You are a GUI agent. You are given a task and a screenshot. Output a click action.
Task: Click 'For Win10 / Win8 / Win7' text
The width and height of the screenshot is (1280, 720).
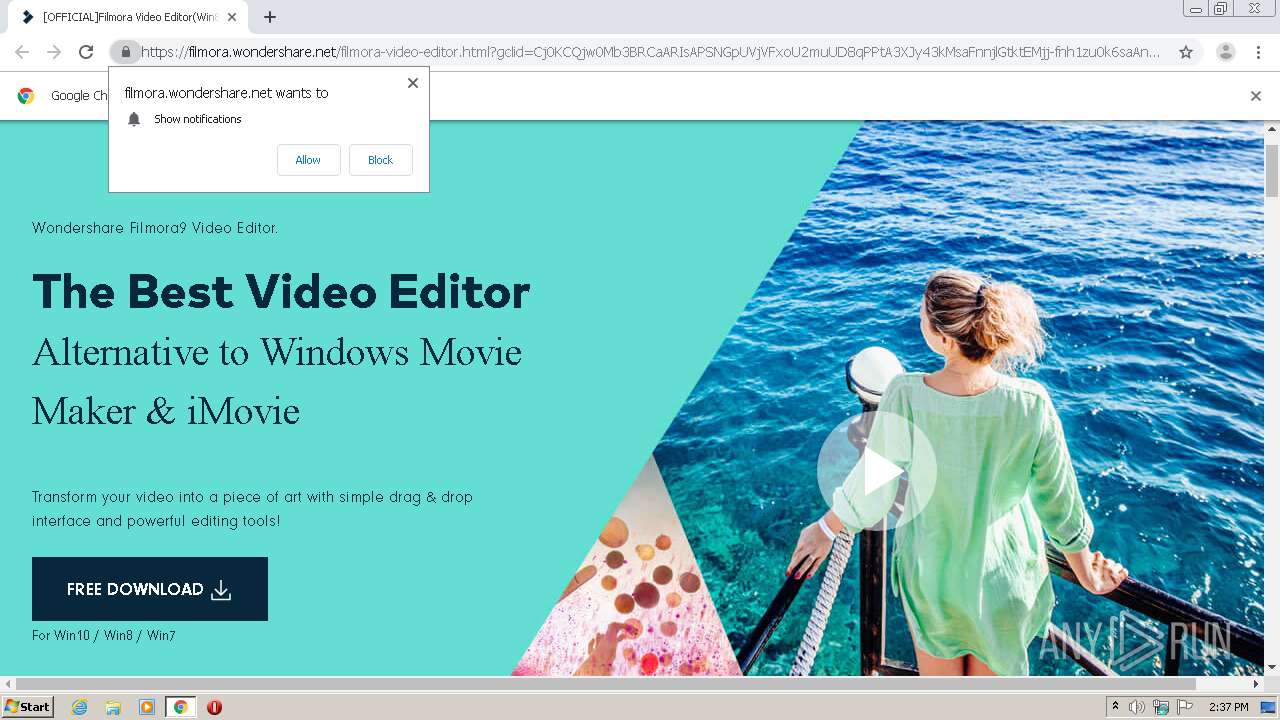104,635
